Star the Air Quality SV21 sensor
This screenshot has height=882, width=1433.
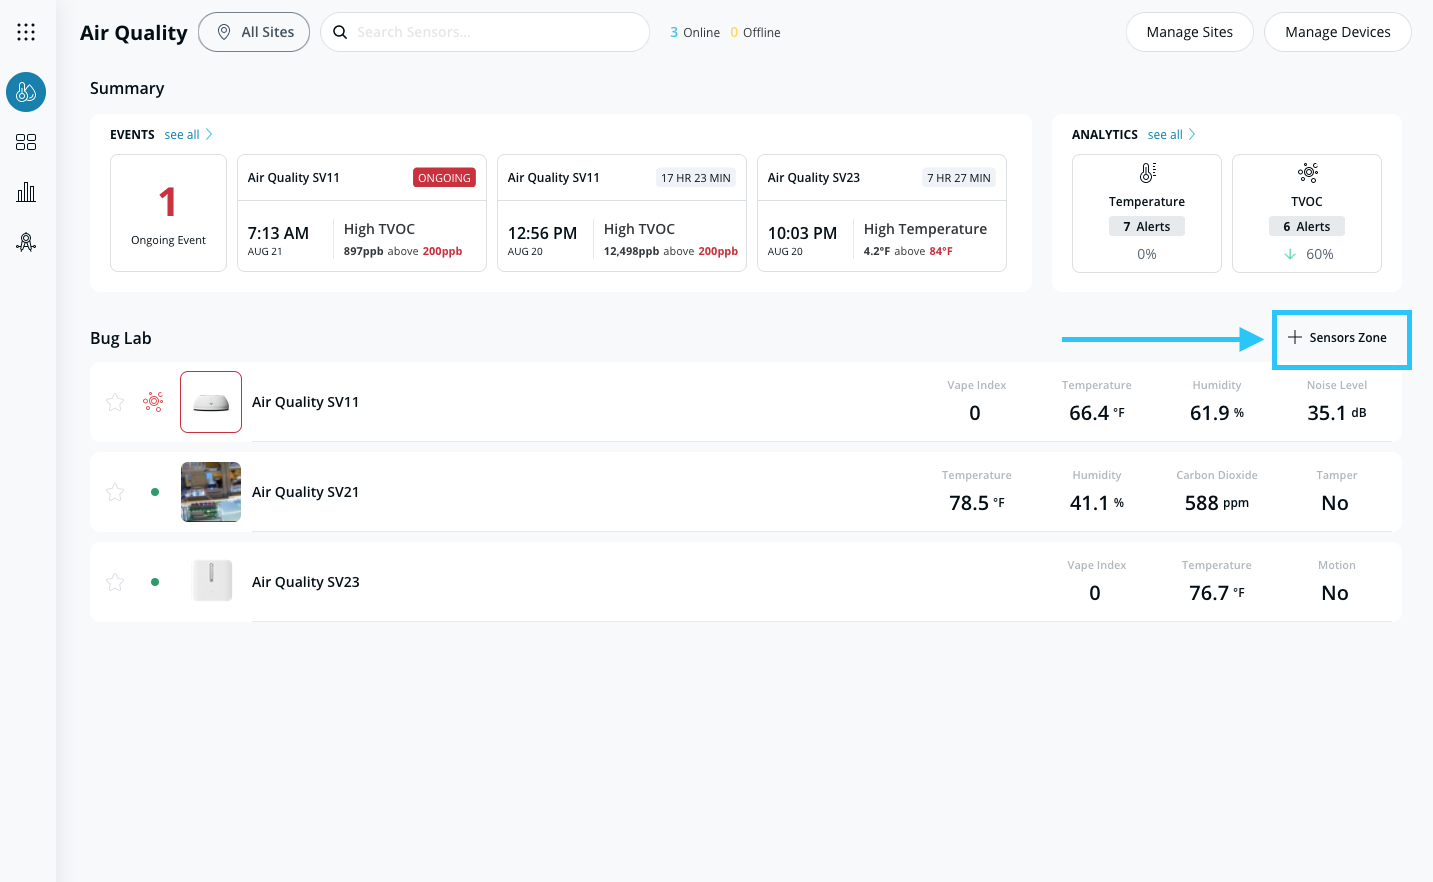click(x=115, y=492)
